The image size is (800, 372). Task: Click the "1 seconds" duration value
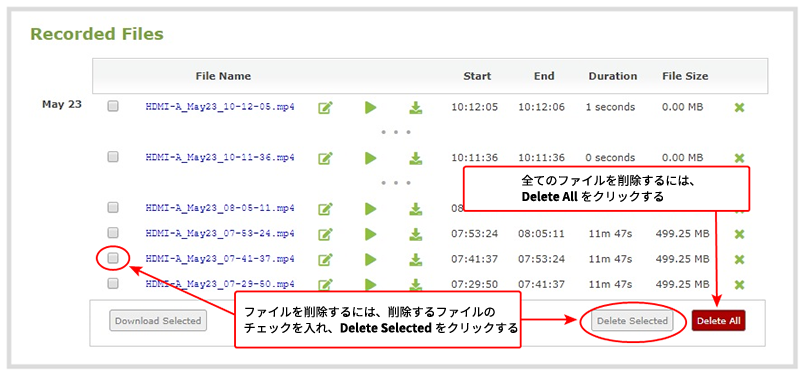[x=610, y=107]
